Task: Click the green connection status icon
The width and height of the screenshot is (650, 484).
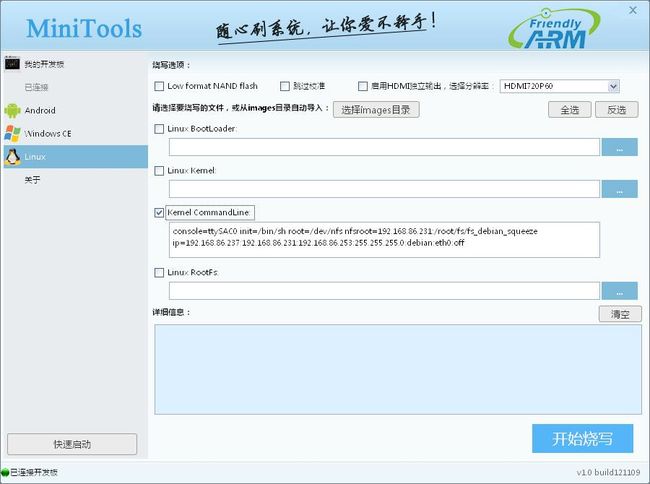Action: pos(5,472)
